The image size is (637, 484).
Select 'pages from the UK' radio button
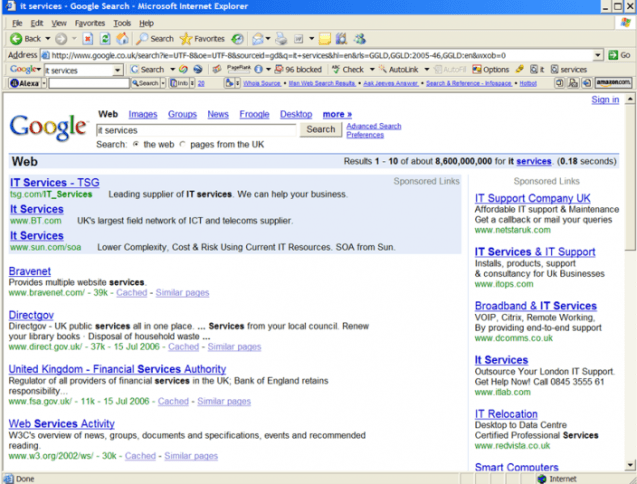click(182, 144)
